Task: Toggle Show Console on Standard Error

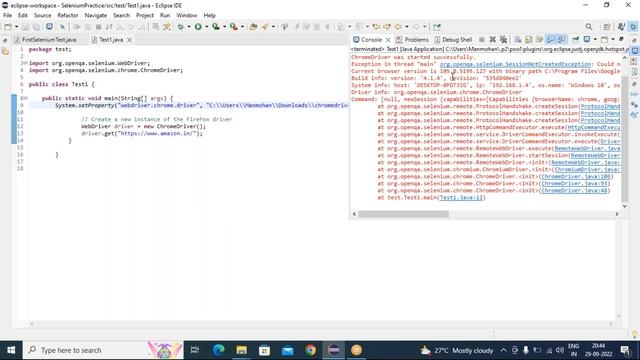Action: pyautogui.click(x=562, y=40)
